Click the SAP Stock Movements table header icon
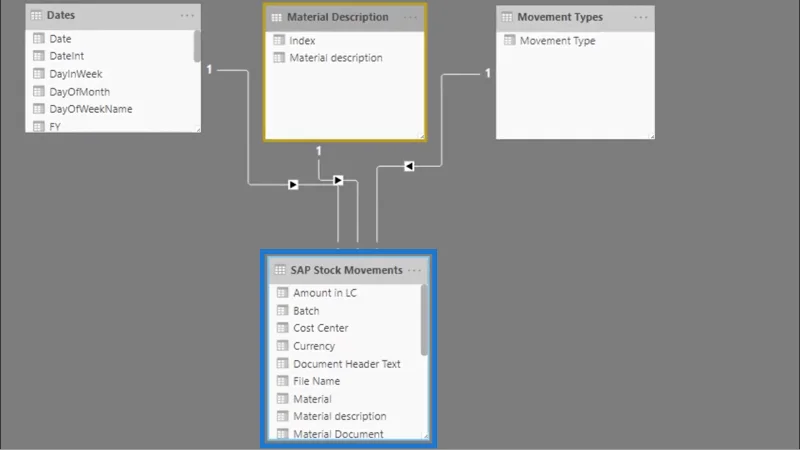Image resolution: width=800 pixels, height=450 pixels. (280, 270)
